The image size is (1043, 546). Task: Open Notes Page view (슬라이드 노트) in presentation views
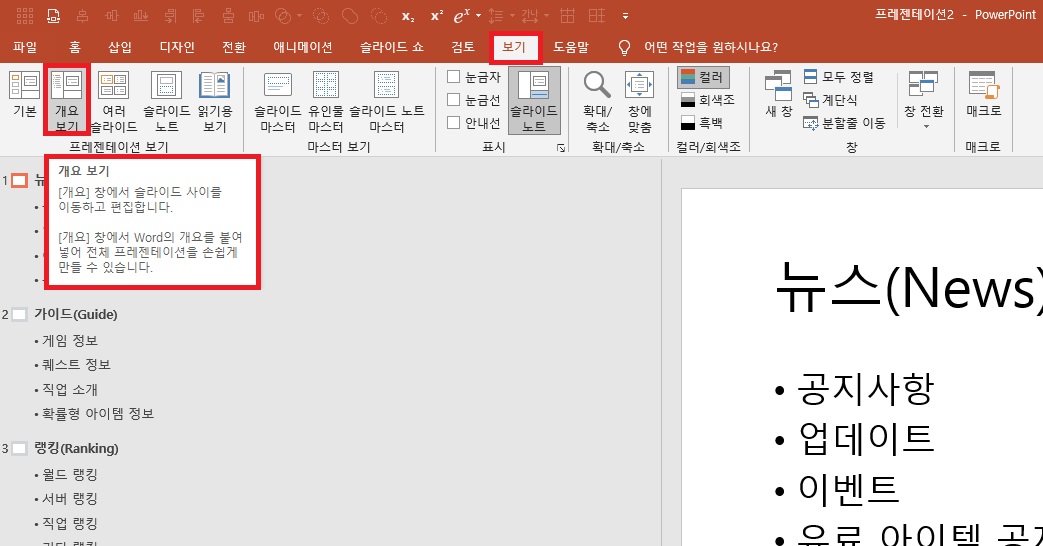pos(166,101)
